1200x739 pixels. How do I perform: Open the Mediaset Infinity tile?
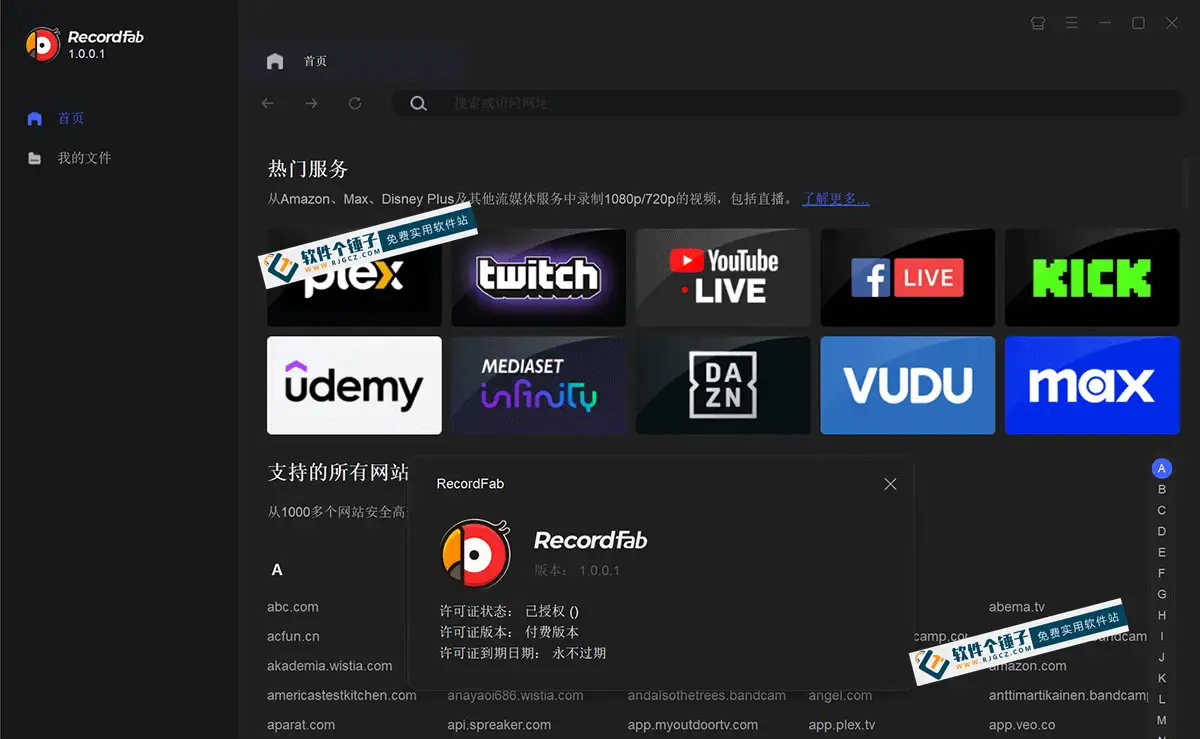pos(538,385)
